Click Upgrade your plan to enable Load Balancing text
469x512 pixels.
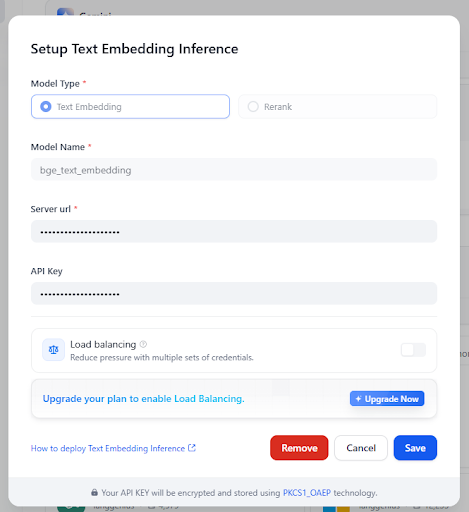[x=144, y=399]
